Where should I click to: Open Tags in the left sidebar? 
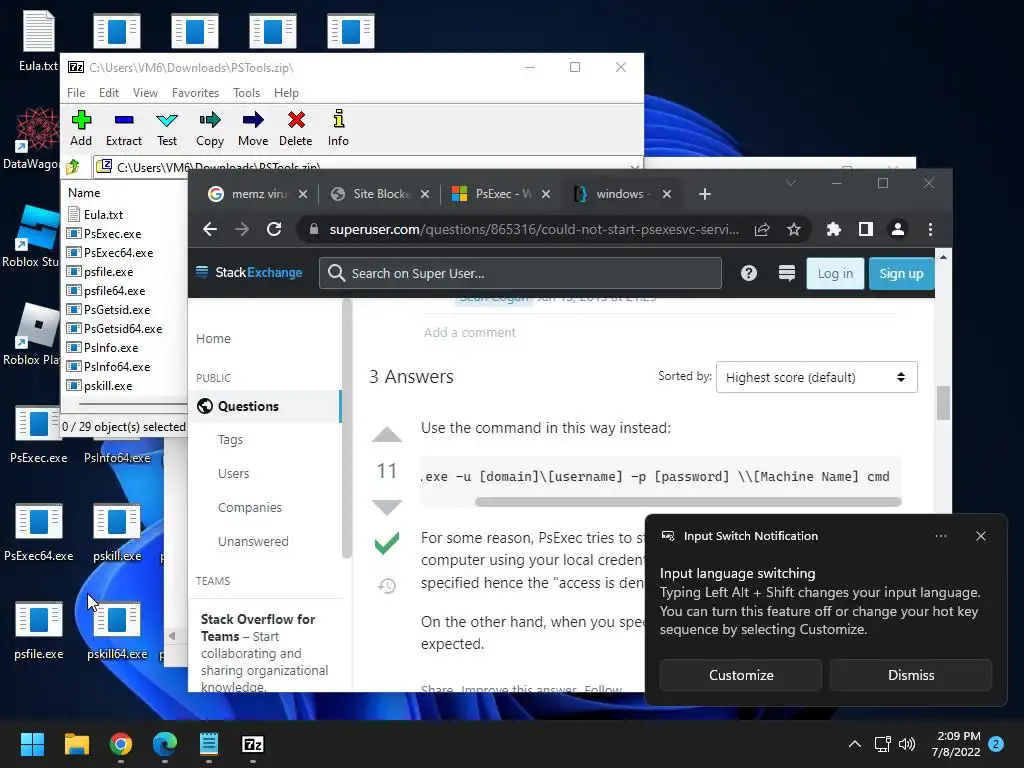pyautogui.click(x=230, y=440)
